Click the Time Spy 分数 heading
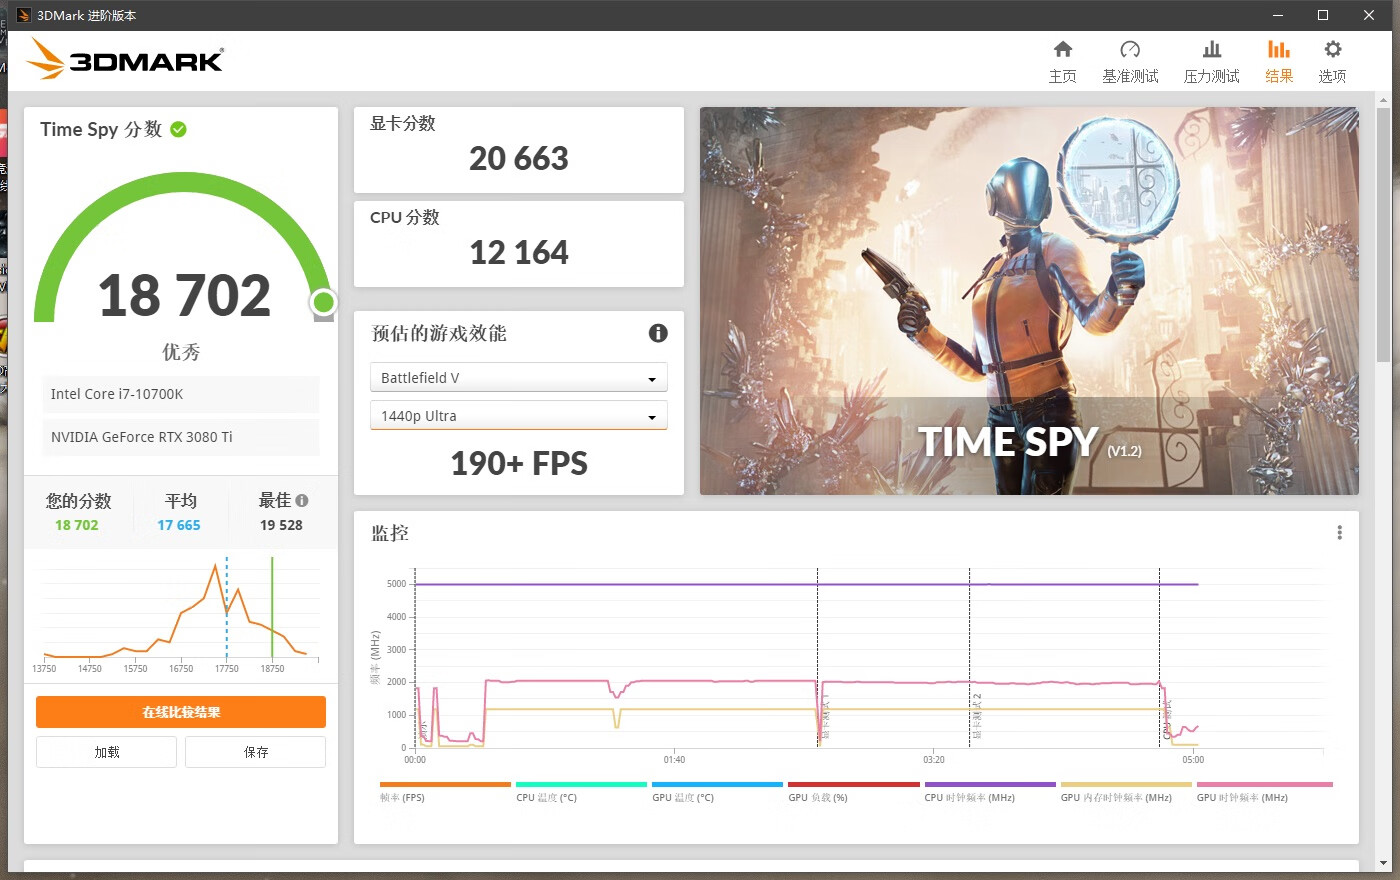1400x880 pixels. tap(101, 129)
